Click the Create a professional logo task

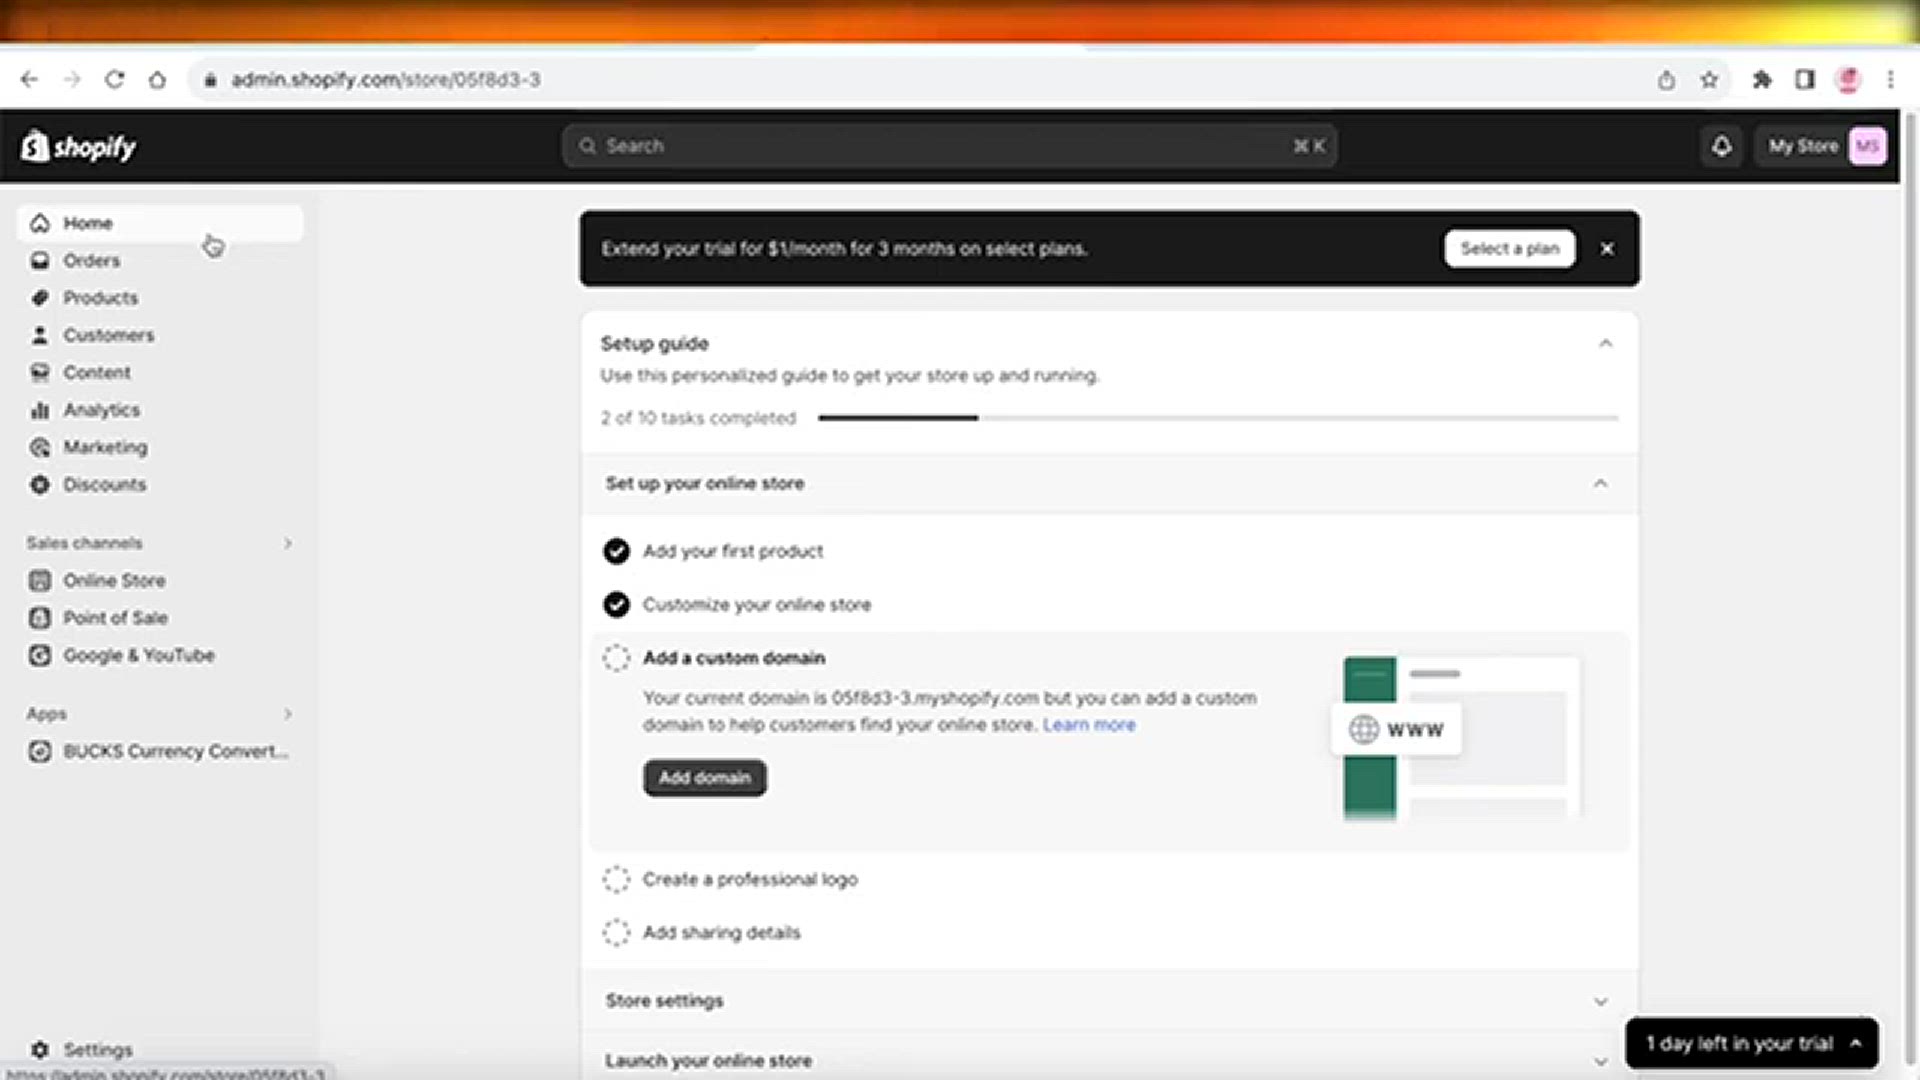(750, 879)
